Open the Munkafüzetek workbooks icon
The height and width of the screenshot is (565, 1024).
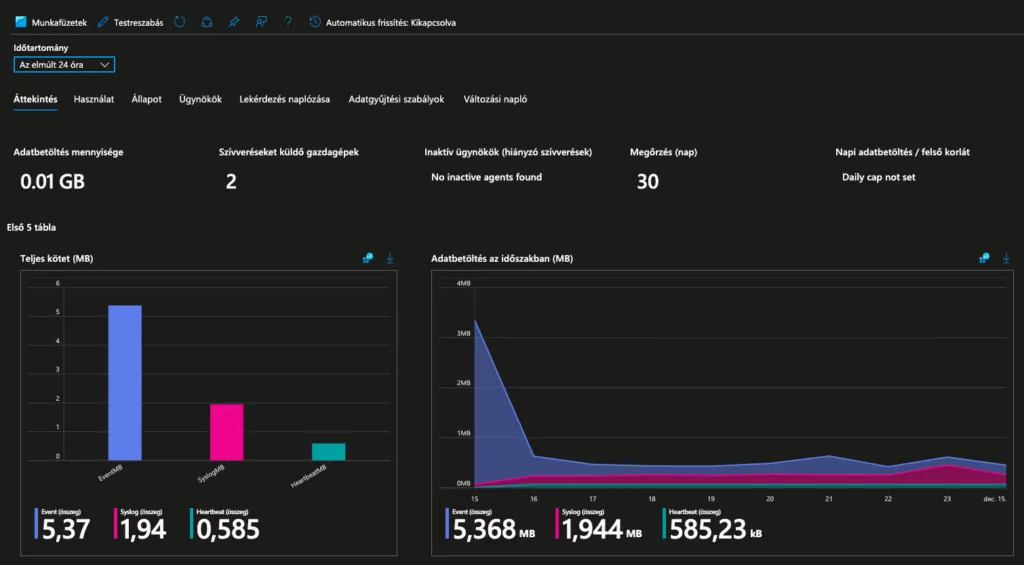tap(21, 22)
